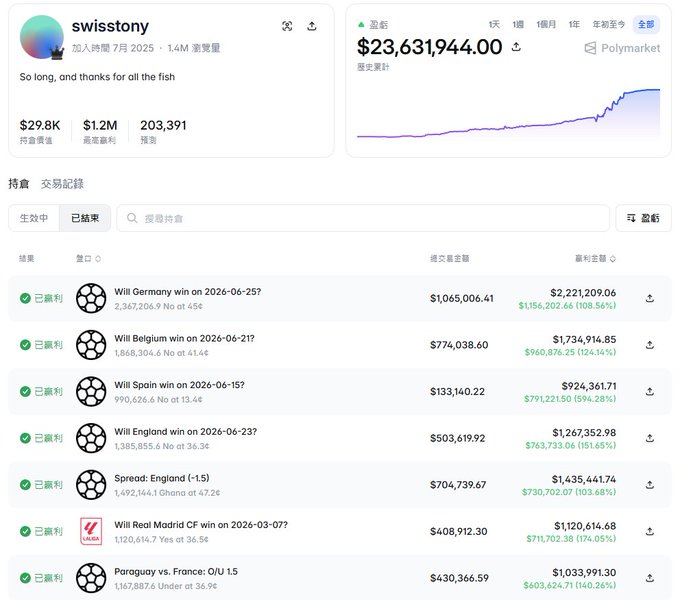Click the soccer ball icon for the Spain market
The height and width of the screenshot is (600, 680).
coord(91,391)
